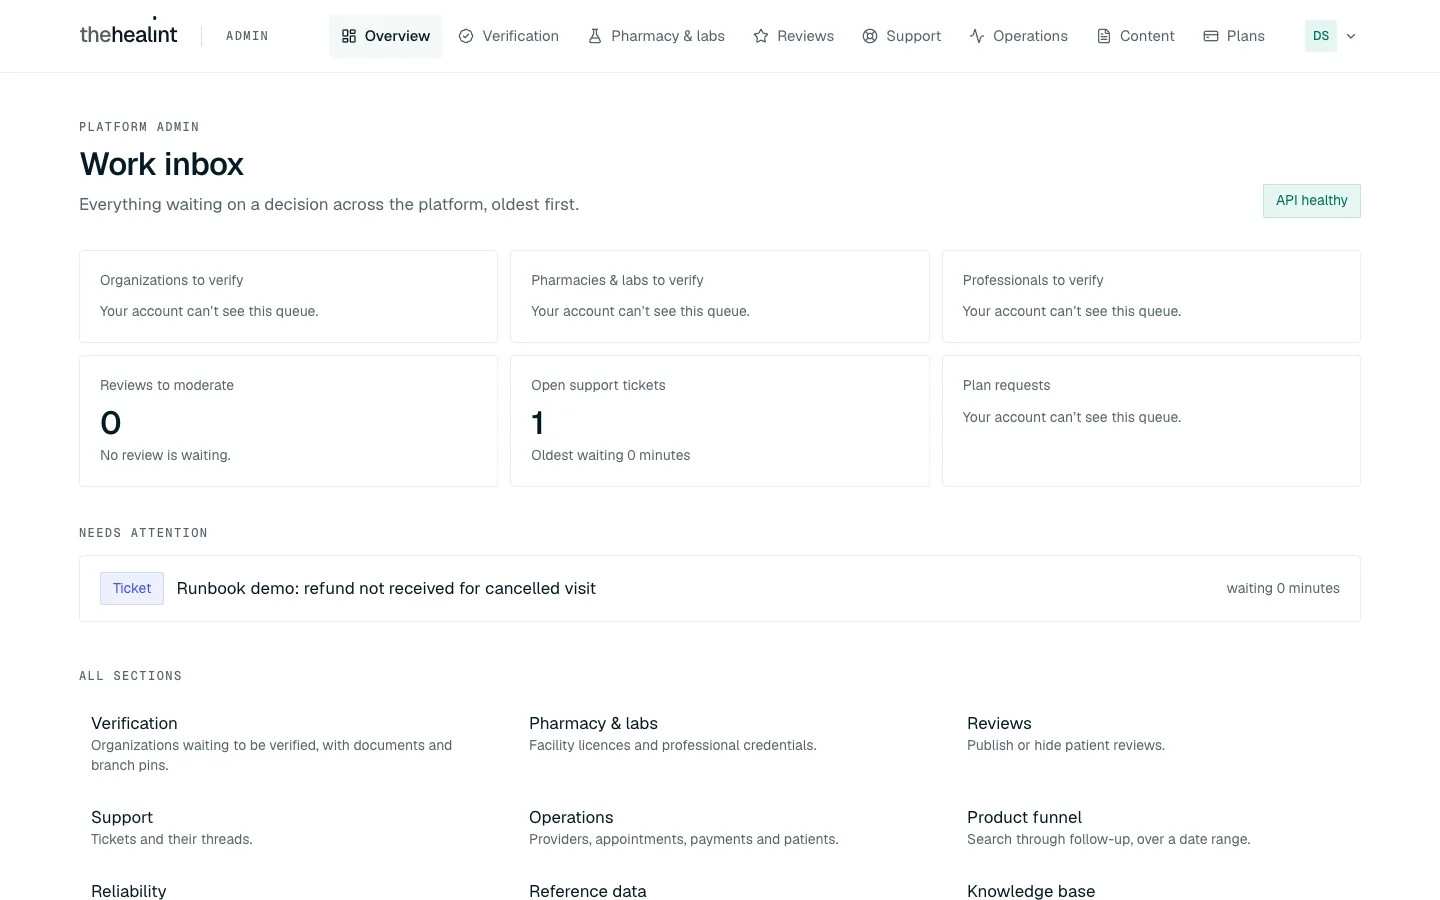The height and width of the screenshot is (900, 1440).
Task: Click the Ticket tag on the runbook row
Action: click(x=132, y=588)
